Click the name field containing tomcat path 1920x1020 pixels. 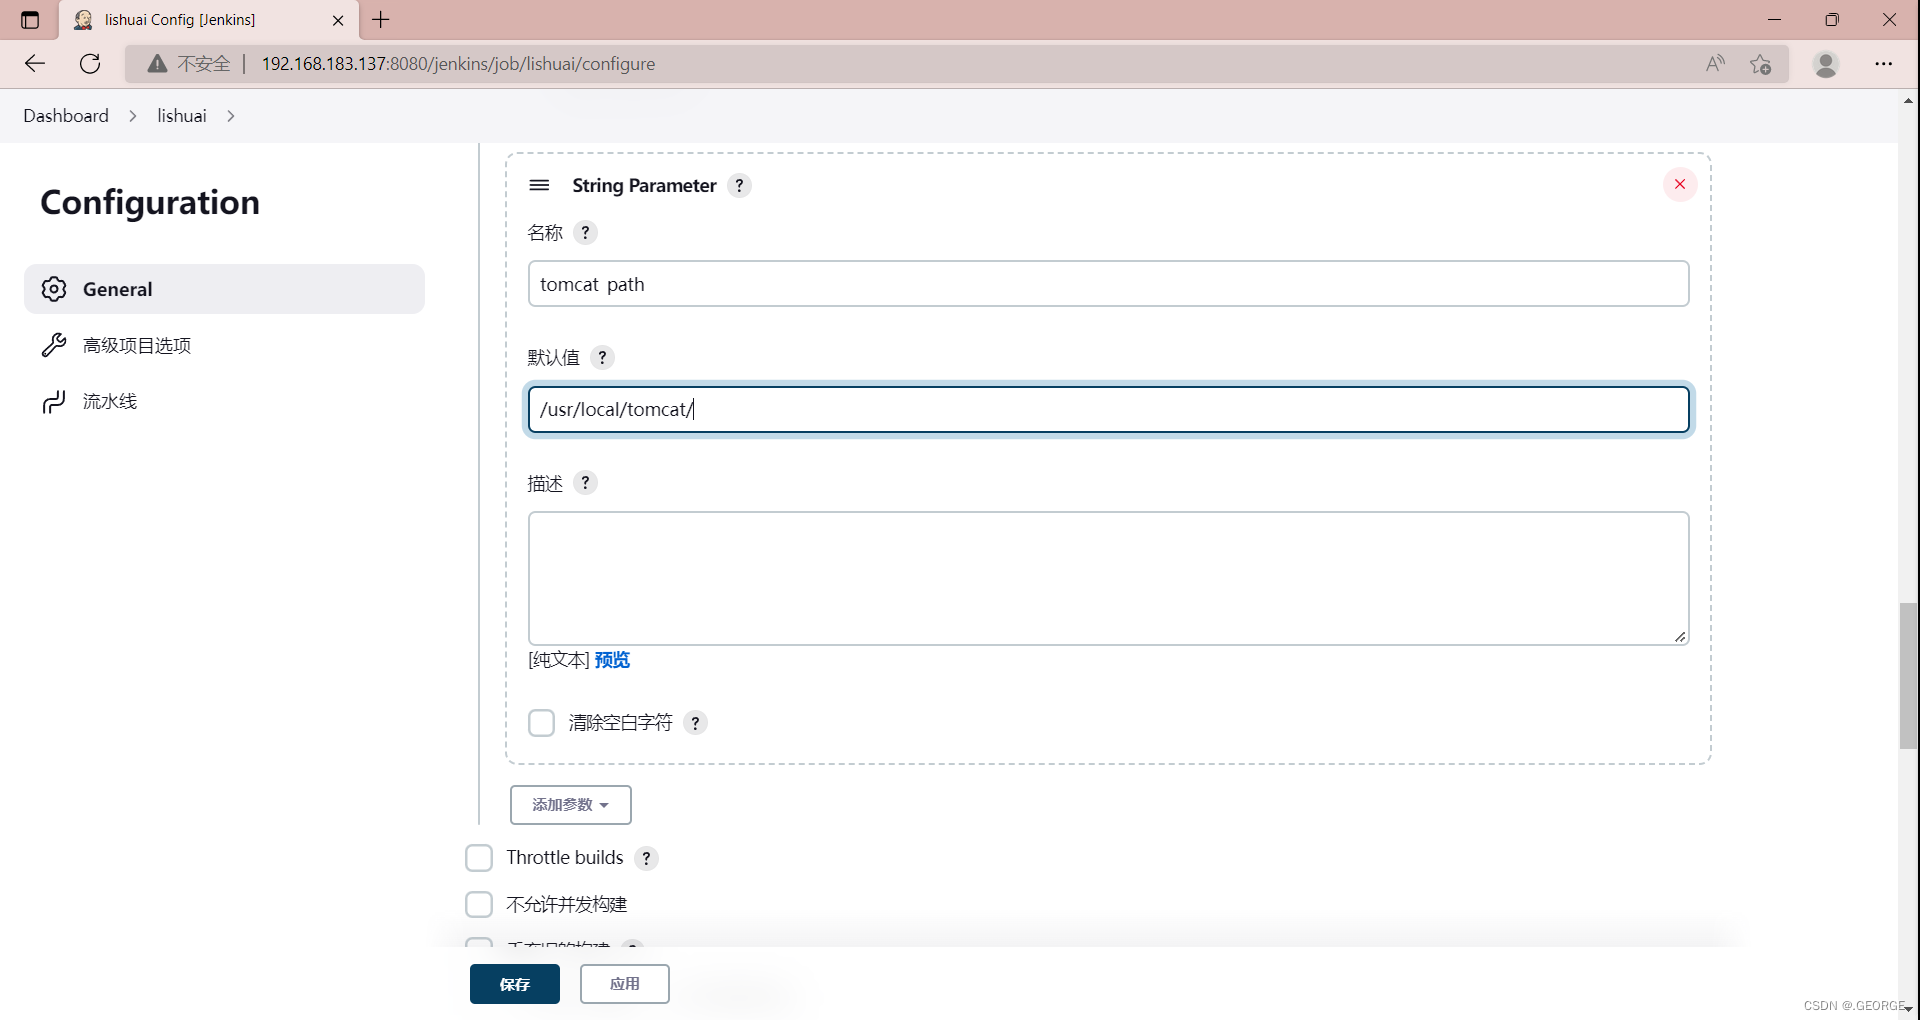(x=1108, y=284)
